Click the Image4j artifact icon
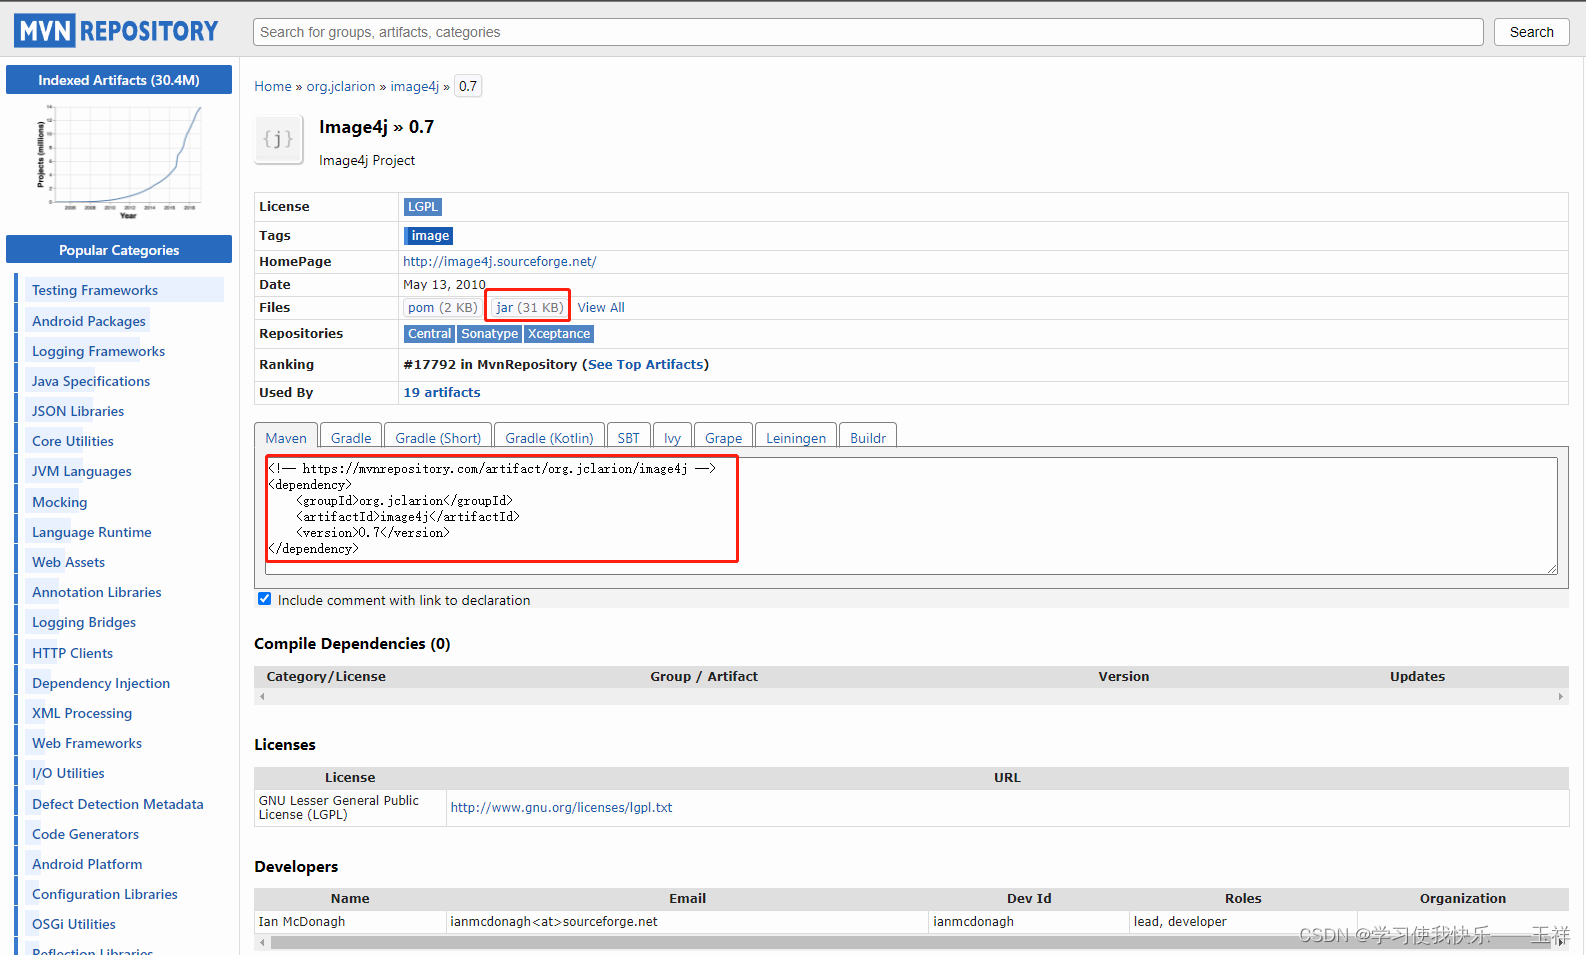Image resolution: width=1586 pixels, height=955 pixels. click(x=278, y=139)
